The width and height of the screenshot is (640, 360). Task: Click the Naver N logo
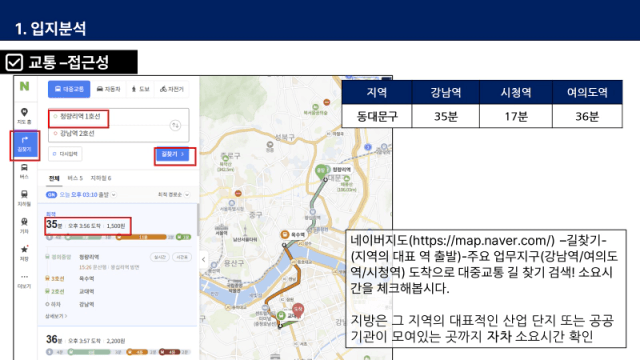tap(24, 86)
